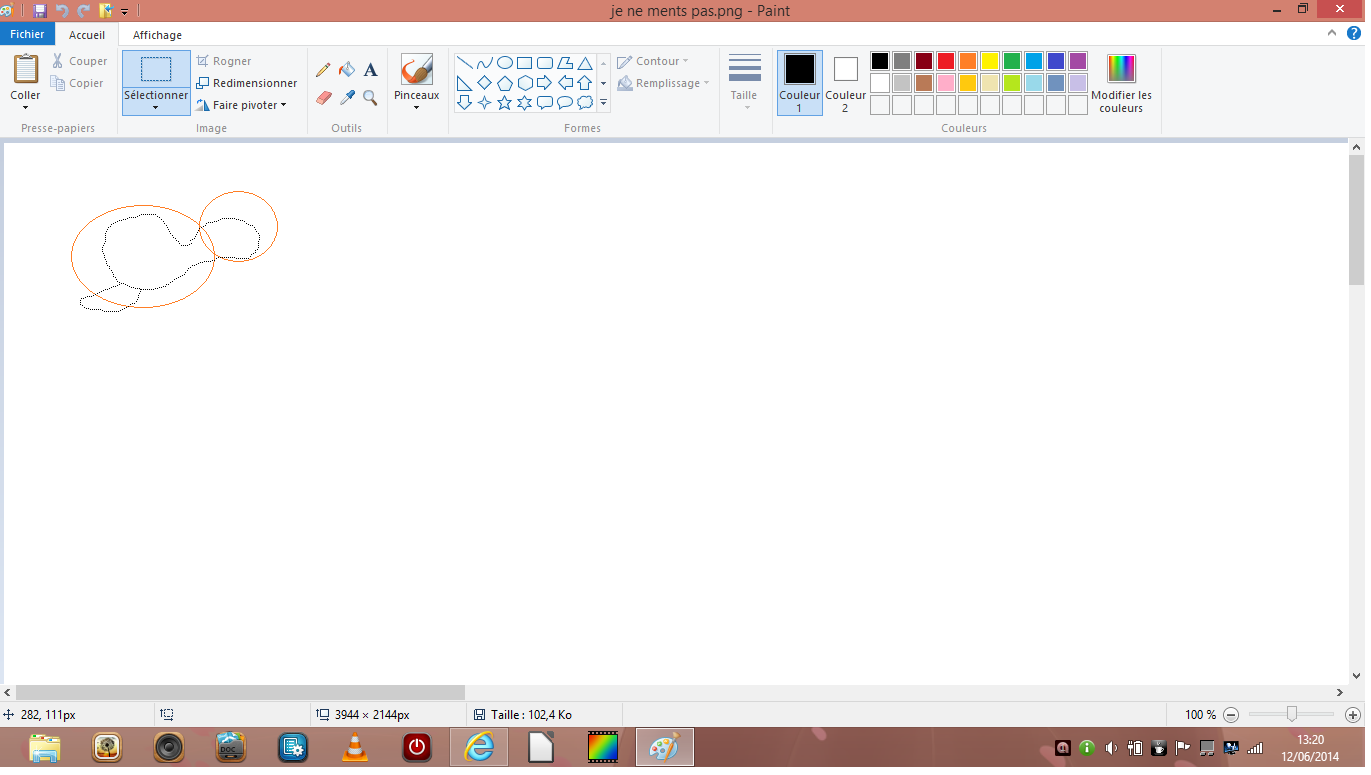Activate Couleur 2 as active color

coord(845,82)
